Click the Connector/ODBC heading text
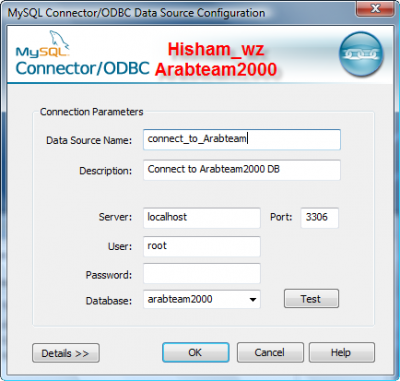The height and width of the screenshot is (381, 400). (82, 68)
